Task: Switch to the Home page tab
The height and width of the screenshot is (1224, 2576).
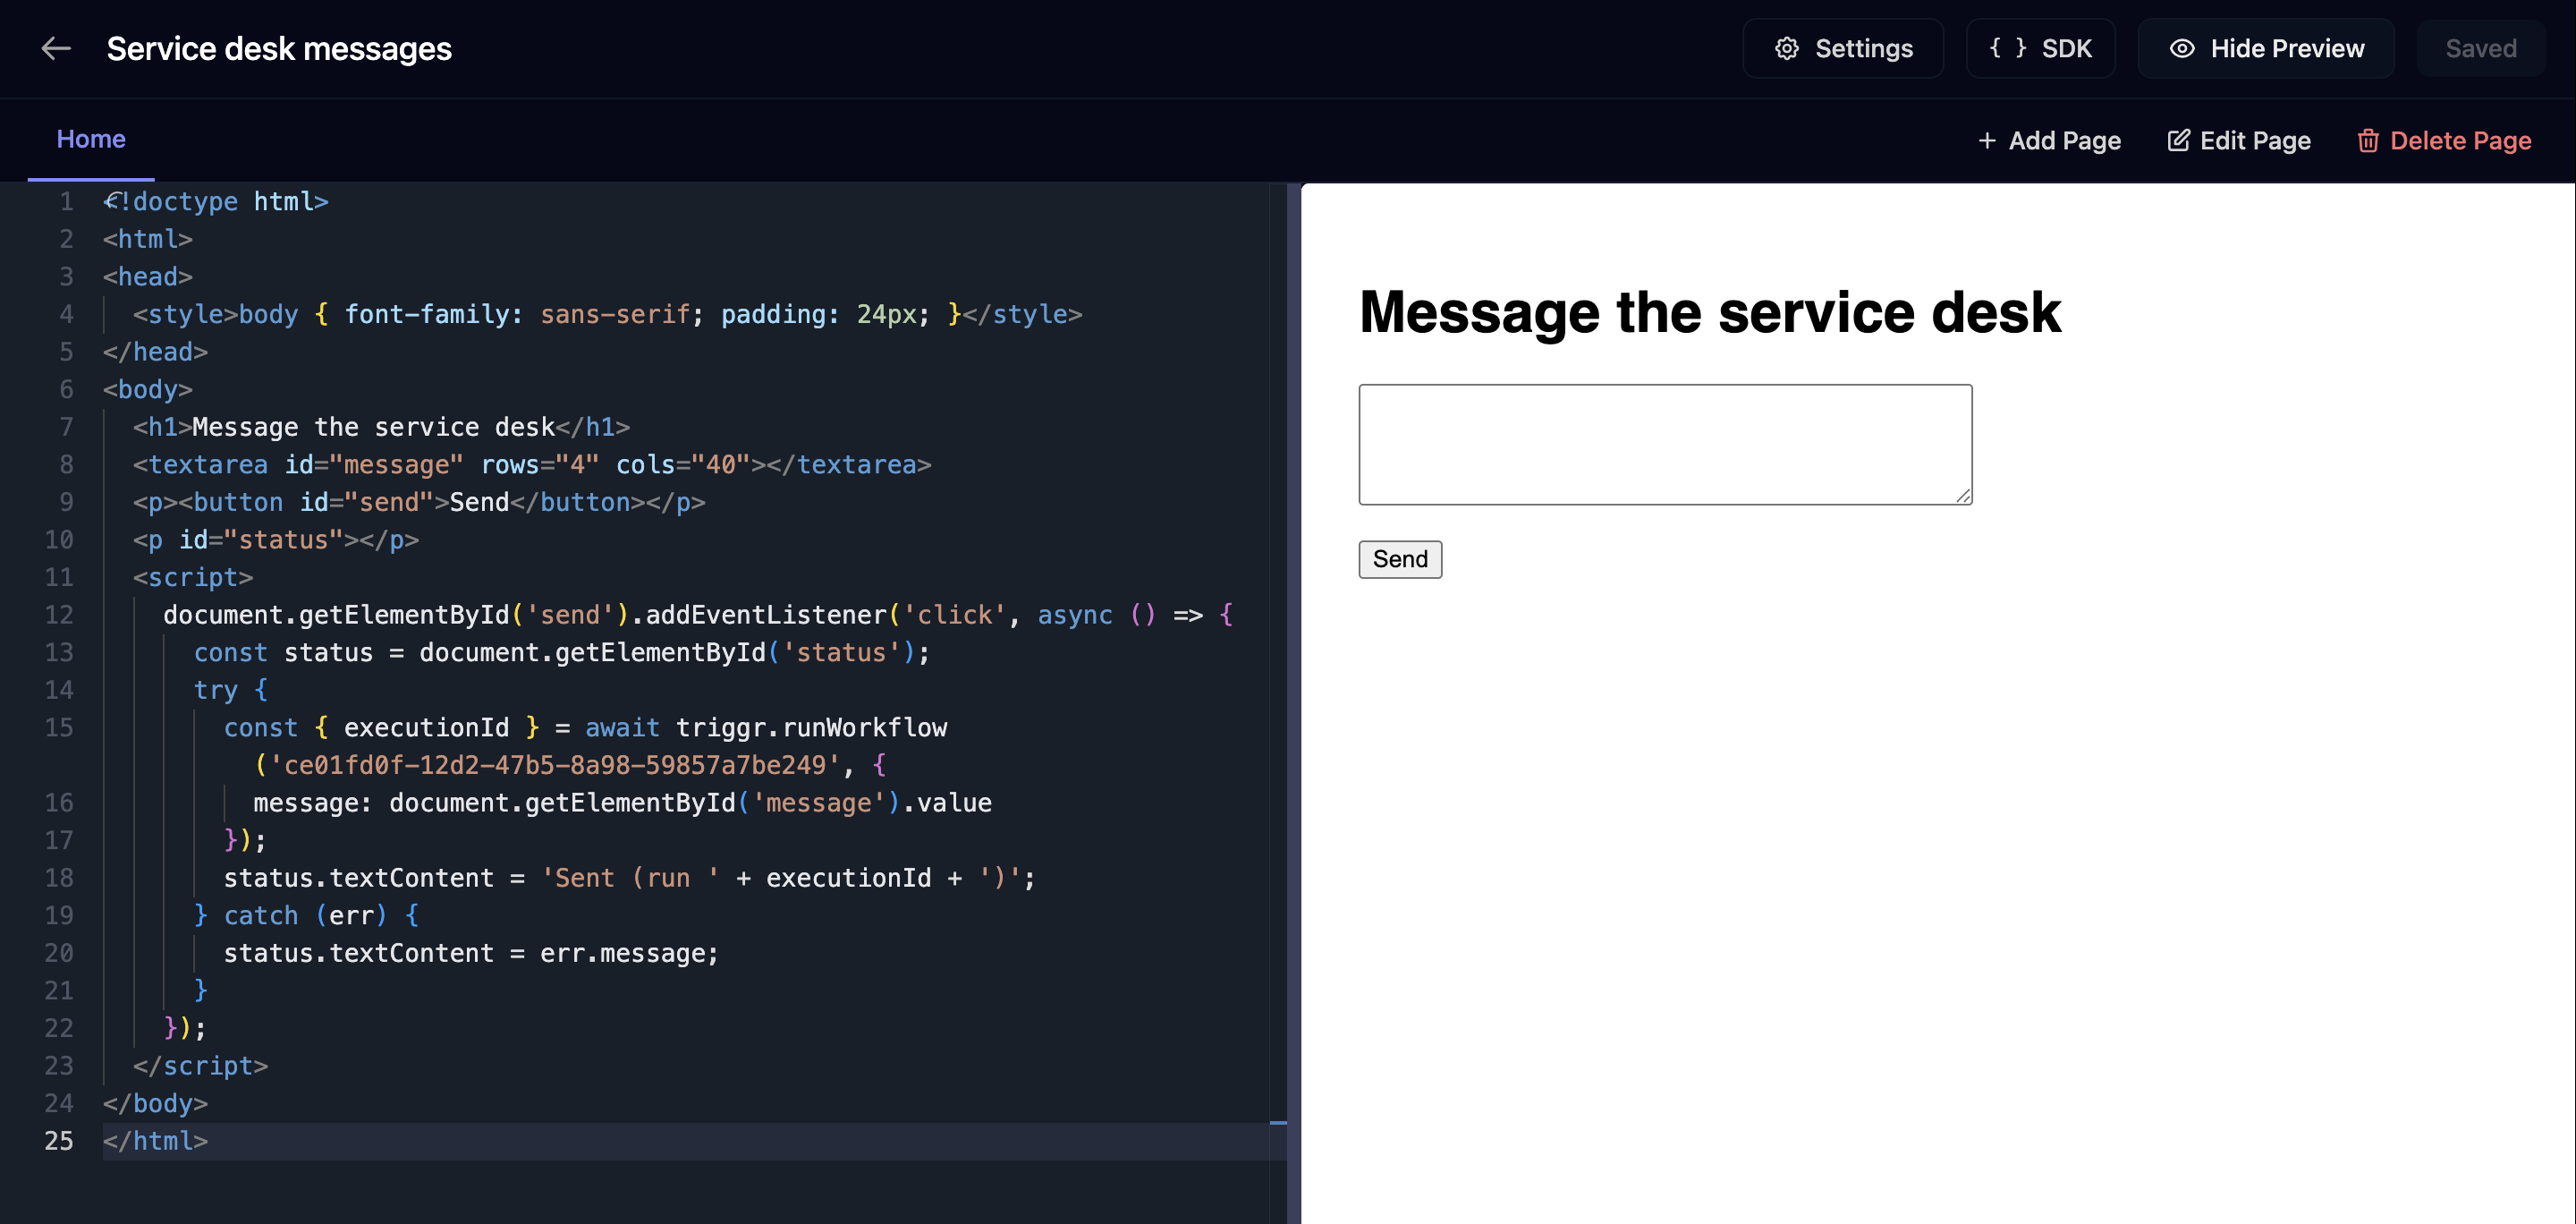Action: click(91, 139)
